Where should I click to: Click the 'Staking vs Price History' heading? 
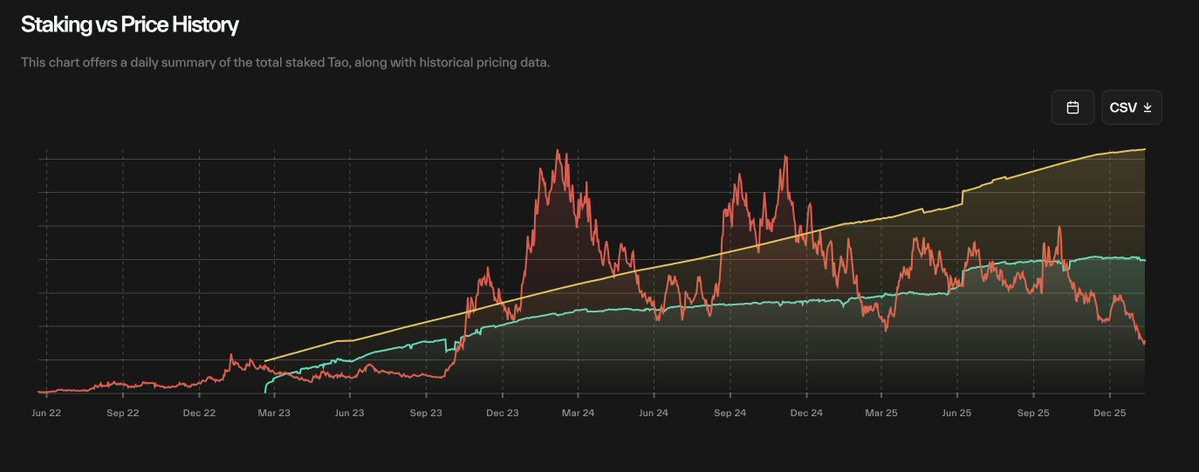click(x=130, y=24)
